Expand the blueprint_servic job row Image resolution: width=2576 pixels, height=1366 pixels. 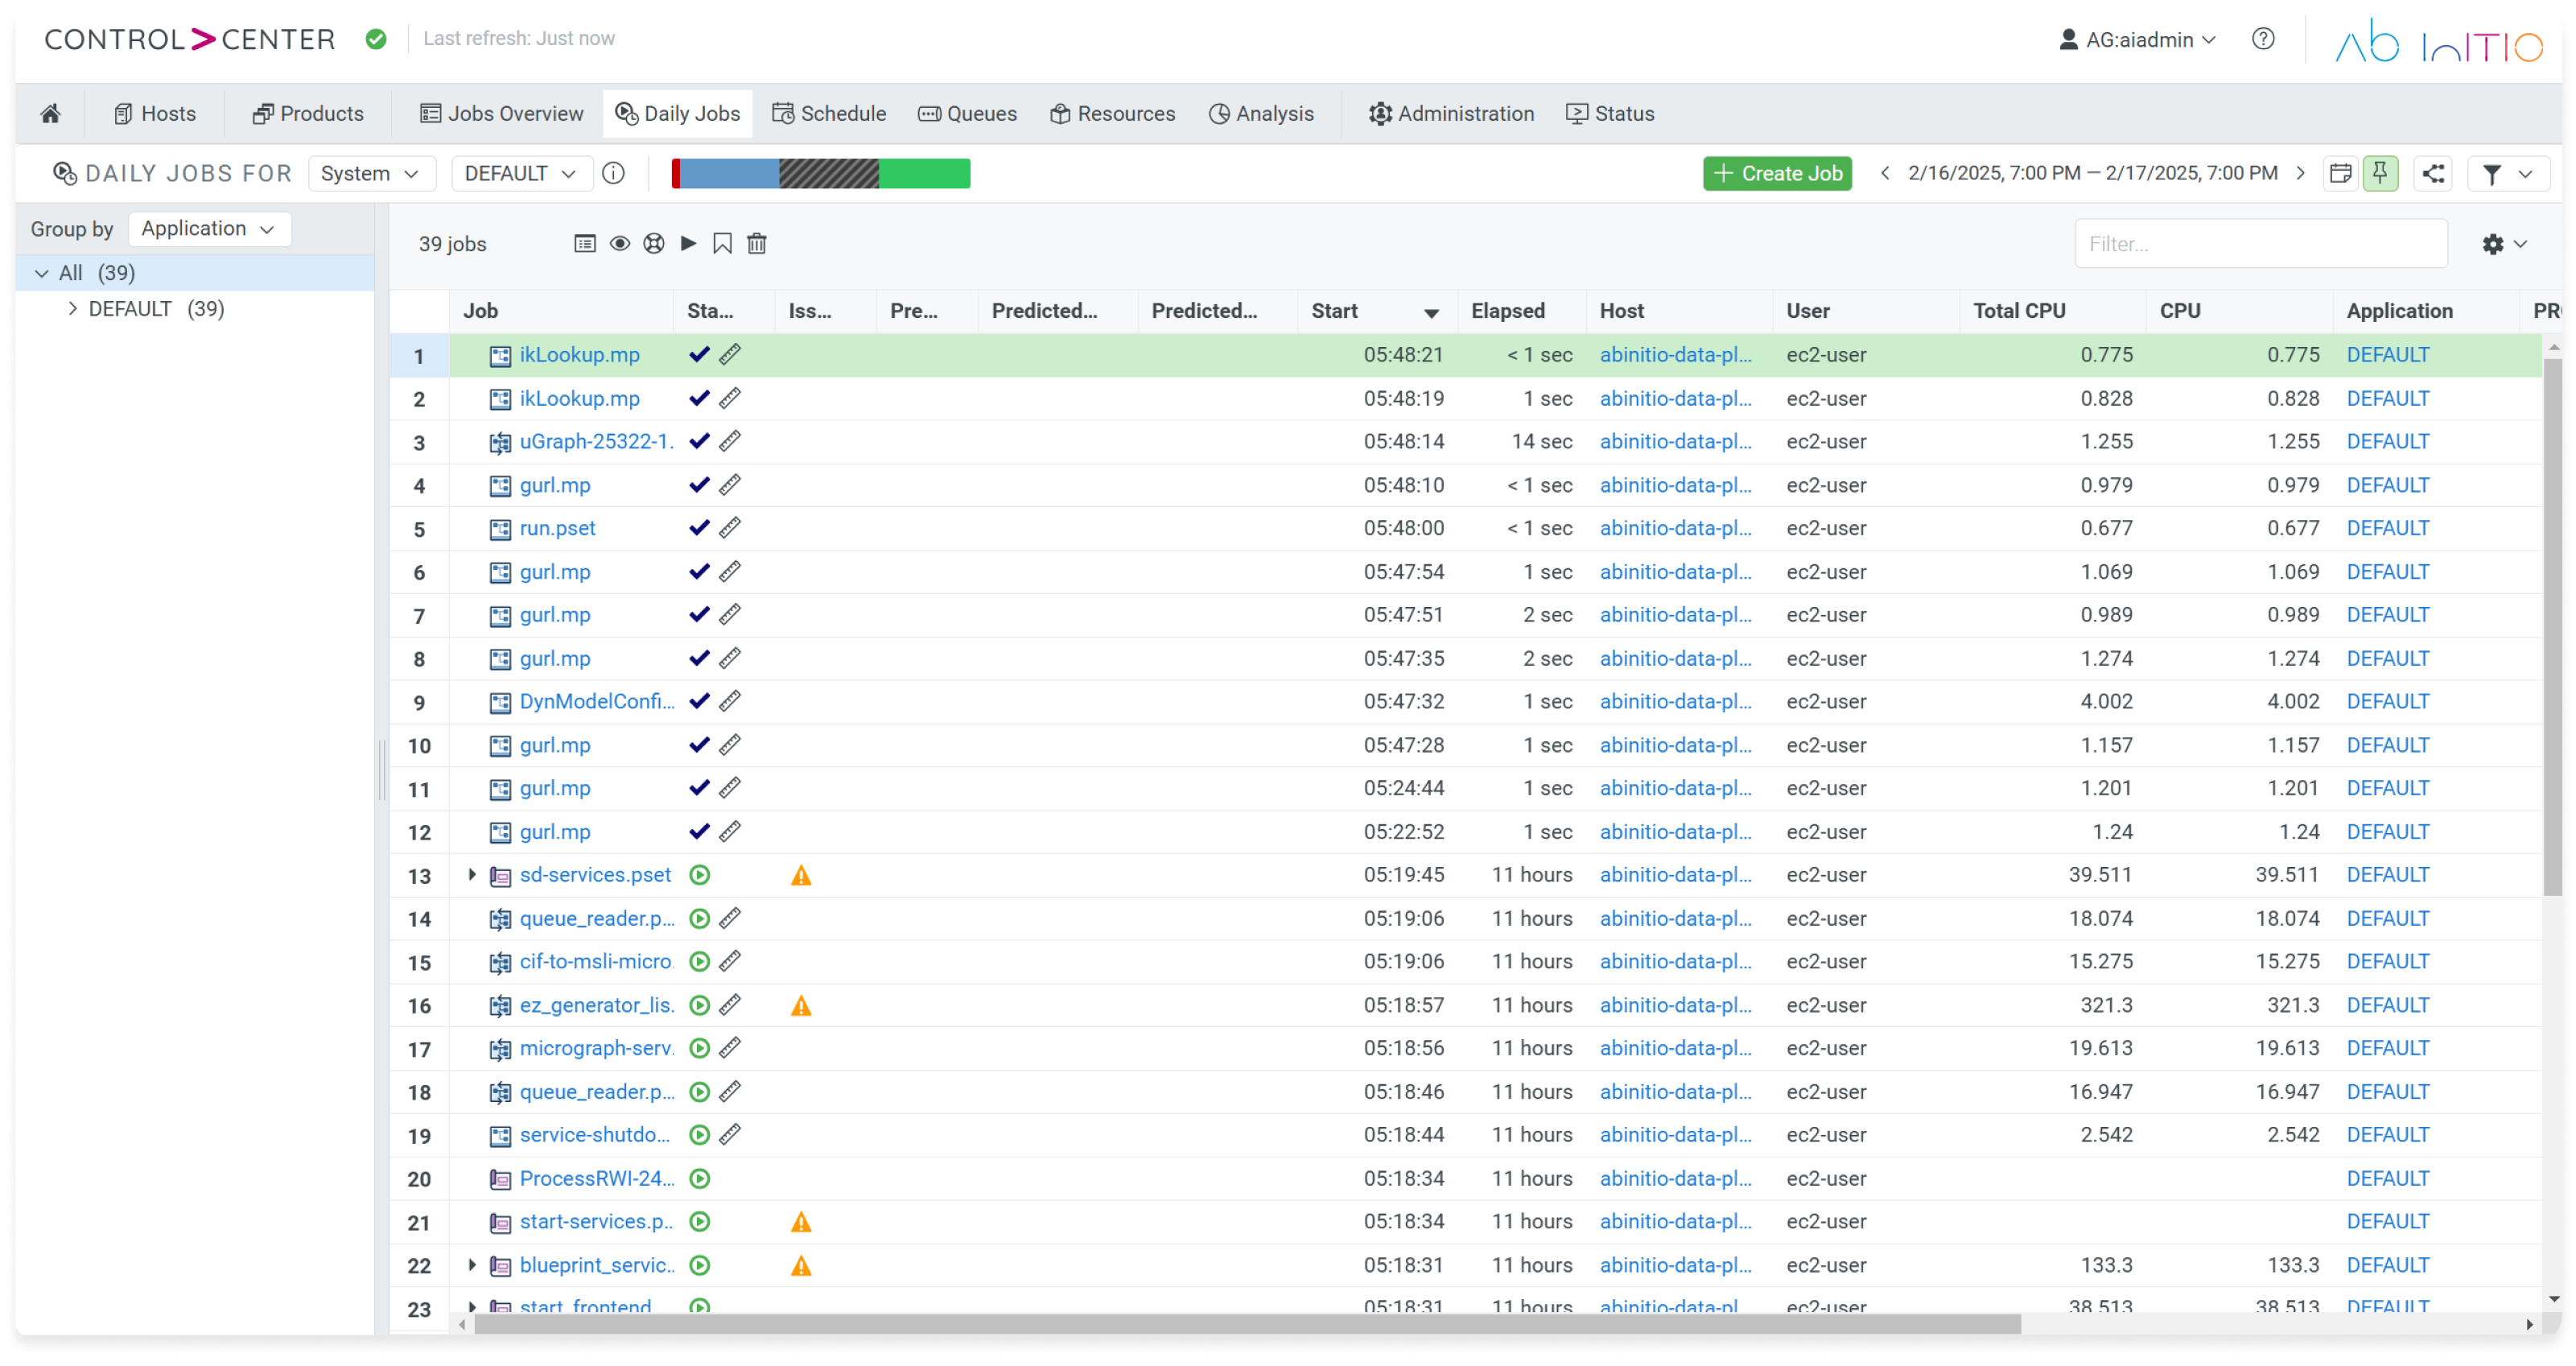click(x=472, y=1265)
